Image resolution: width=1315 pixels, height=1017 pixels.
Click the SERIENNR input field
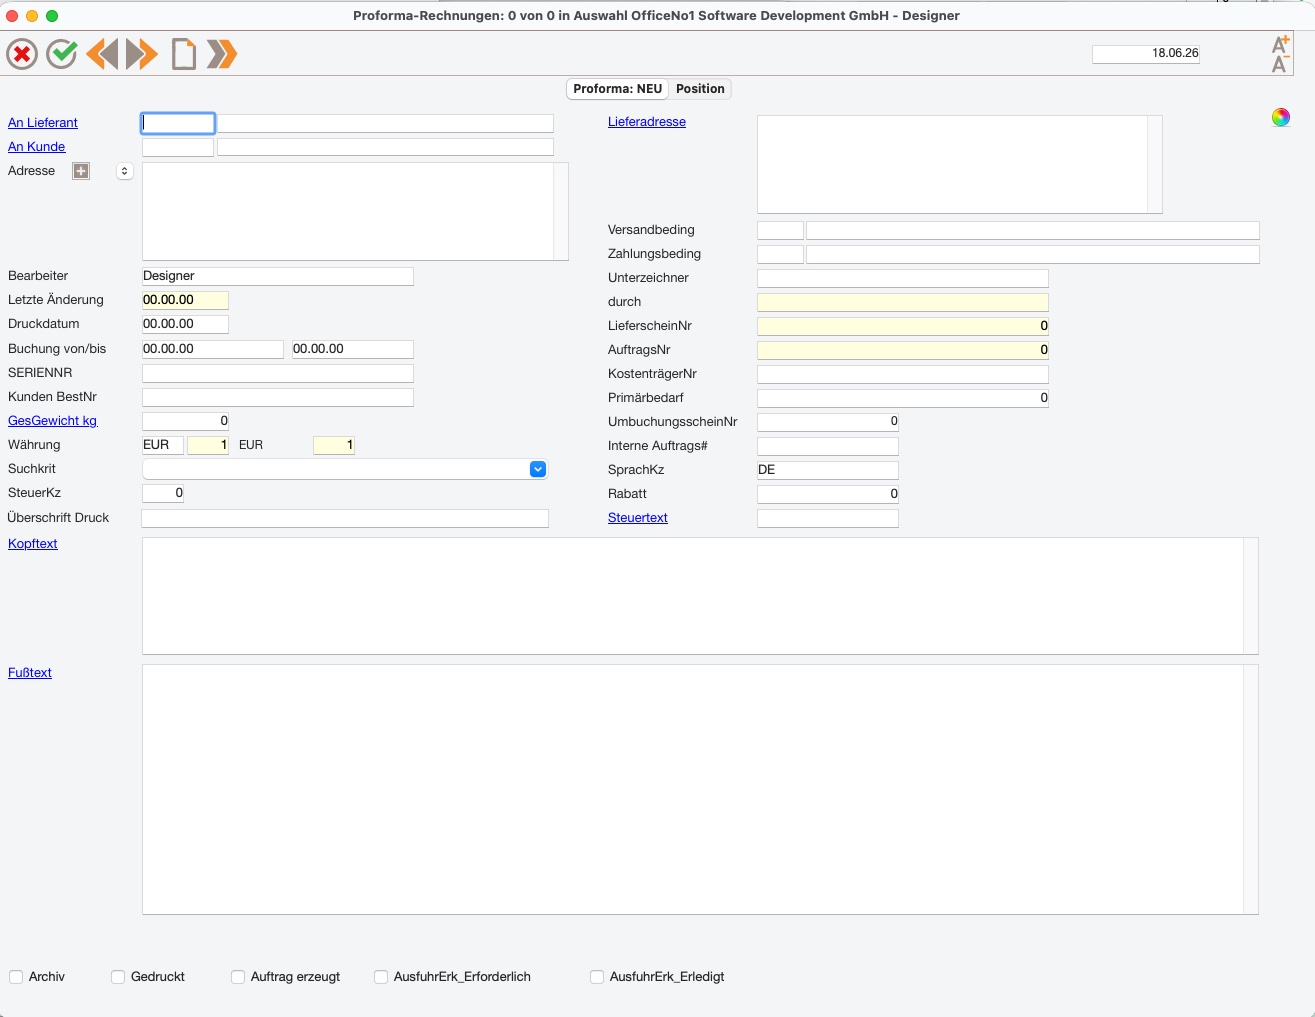coord(278,373)
